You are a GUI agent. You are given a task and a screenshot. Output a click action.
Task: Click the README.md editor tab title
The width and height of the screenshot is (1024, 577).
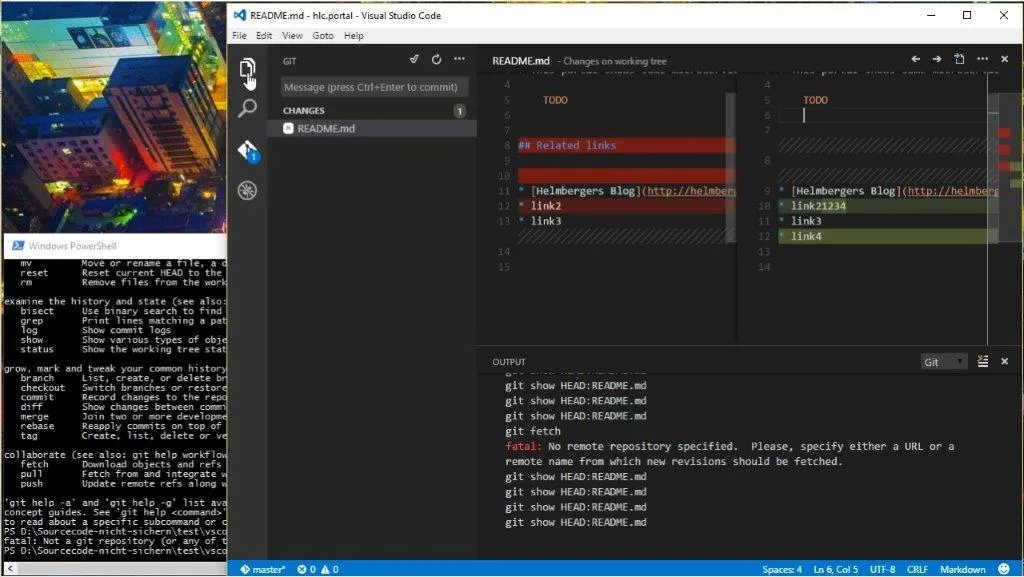520,61
